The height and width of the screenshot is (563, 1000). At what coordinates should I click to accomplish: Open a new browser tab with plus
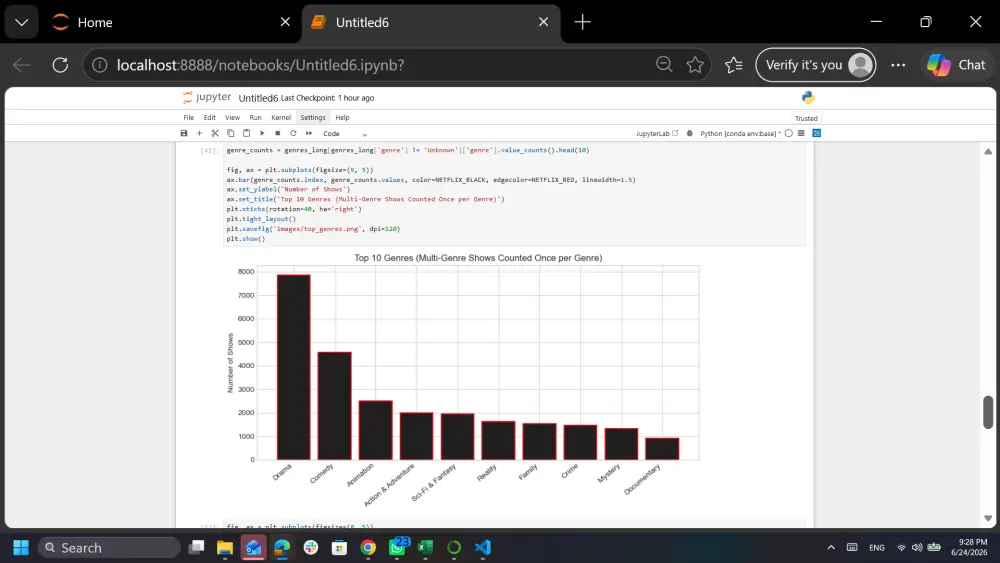pos(582,22)
